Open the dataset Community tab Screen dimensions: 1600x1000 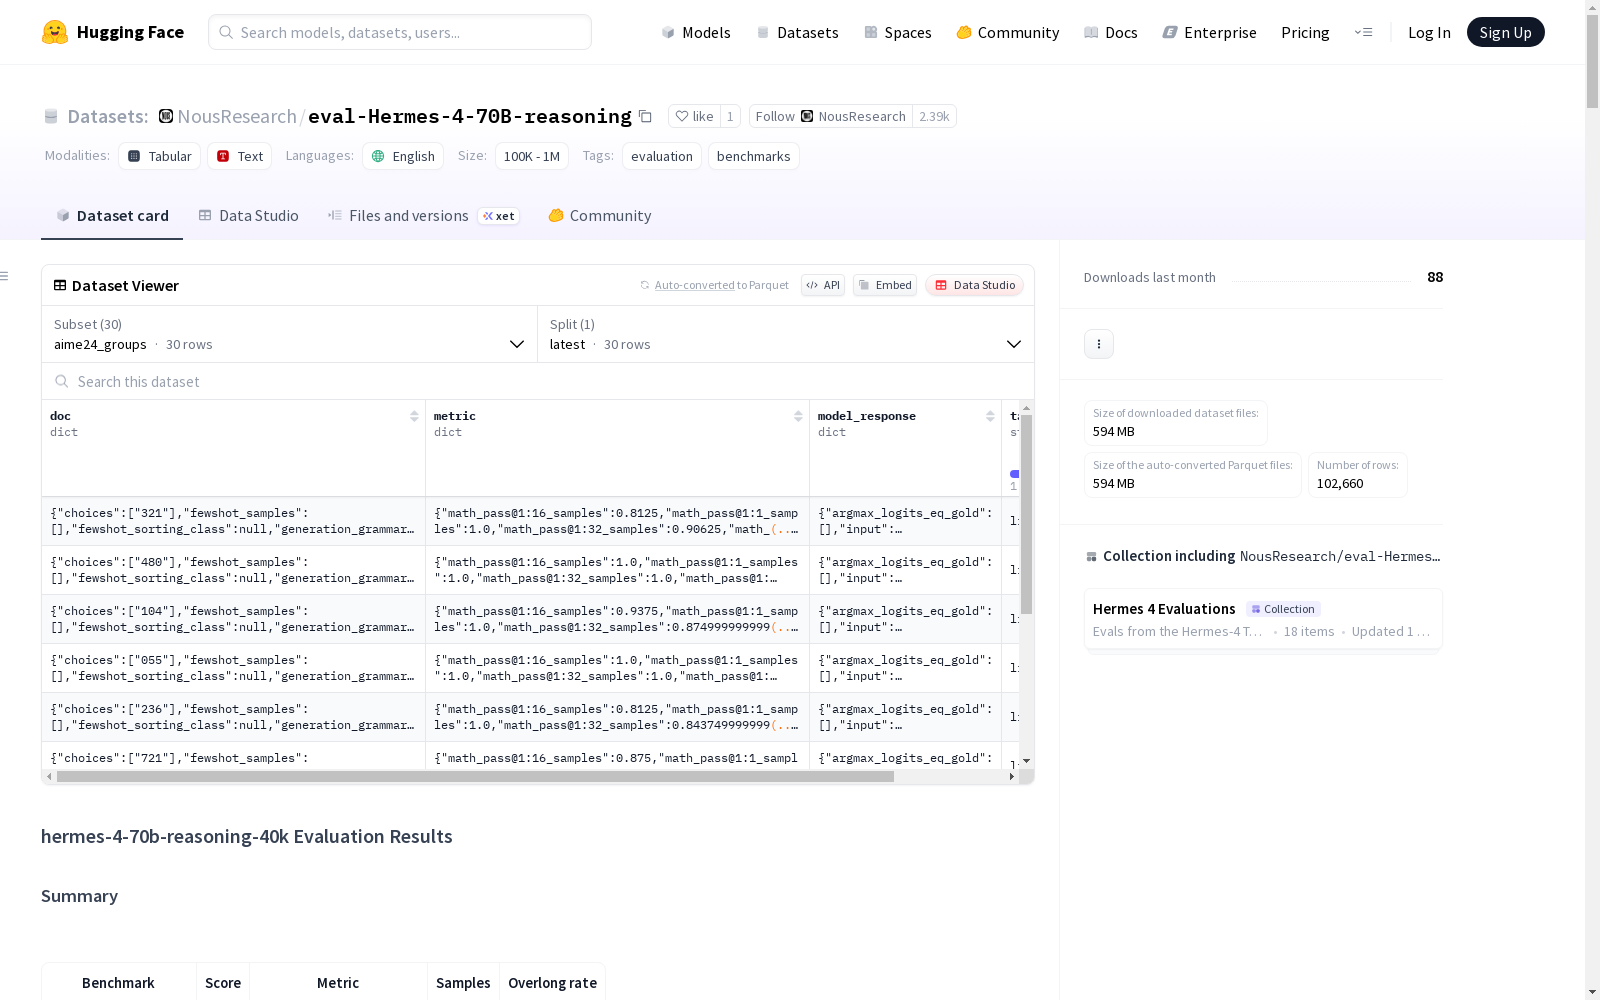click(600, 216)
